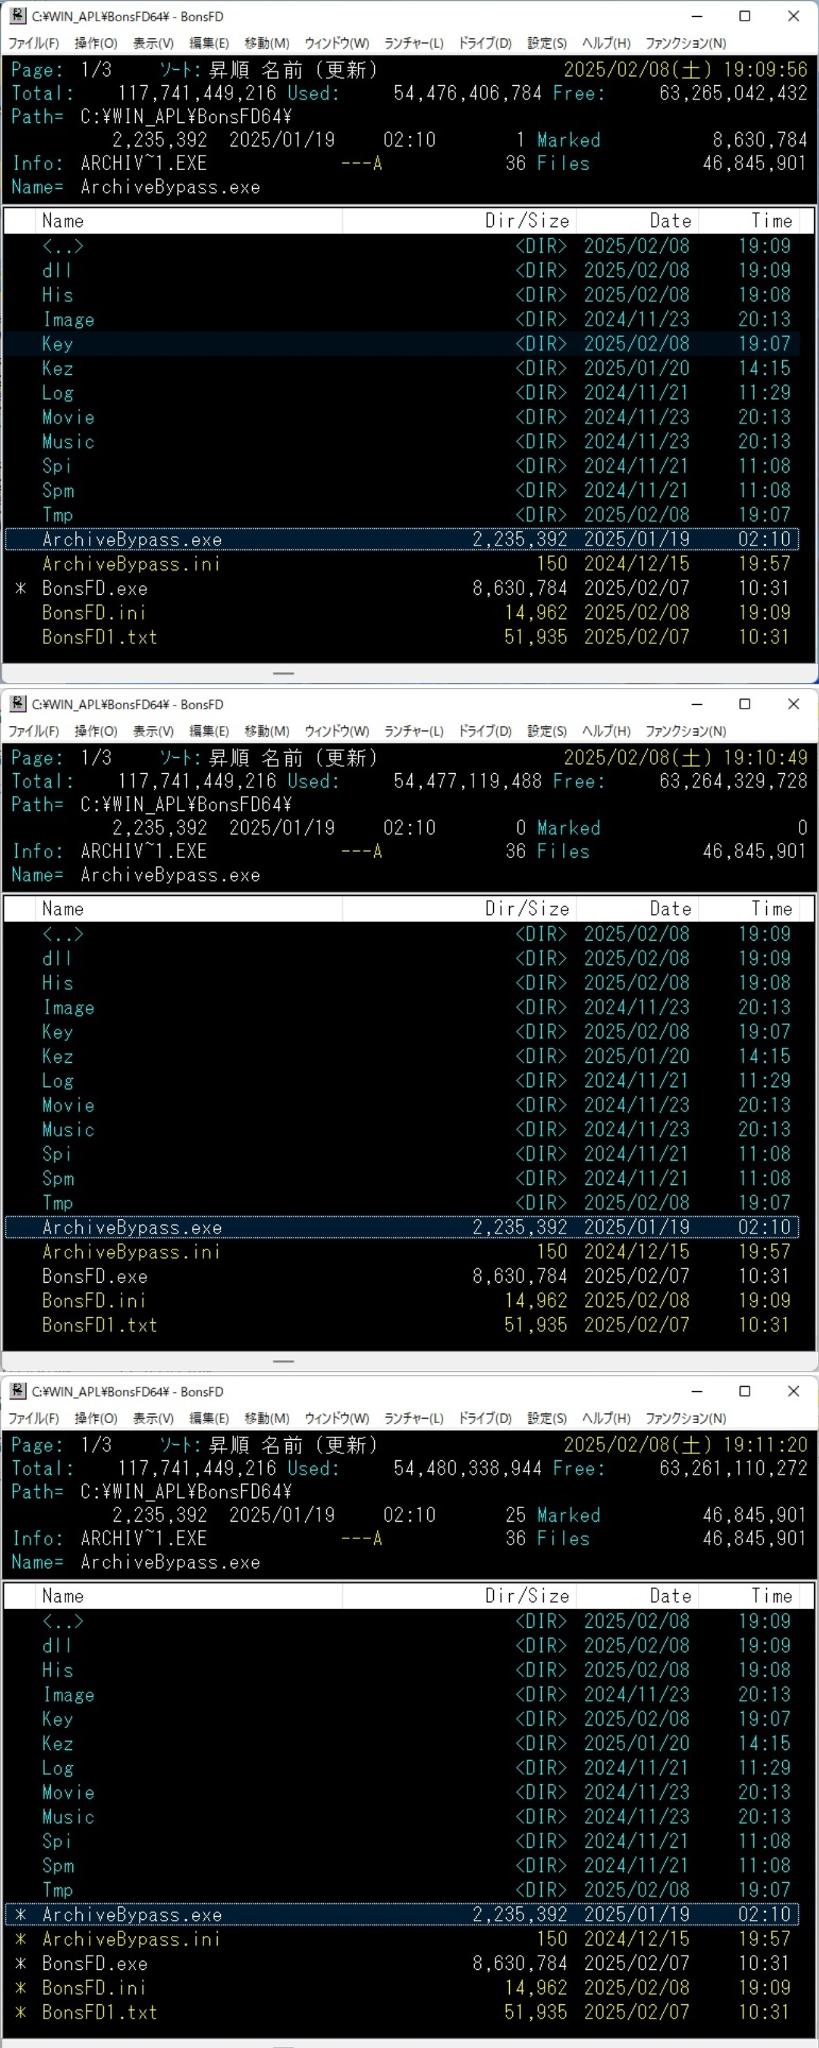Select unmarked BonsFD.exe in the middle window

pyautogui.click(x=94, y=1277)
